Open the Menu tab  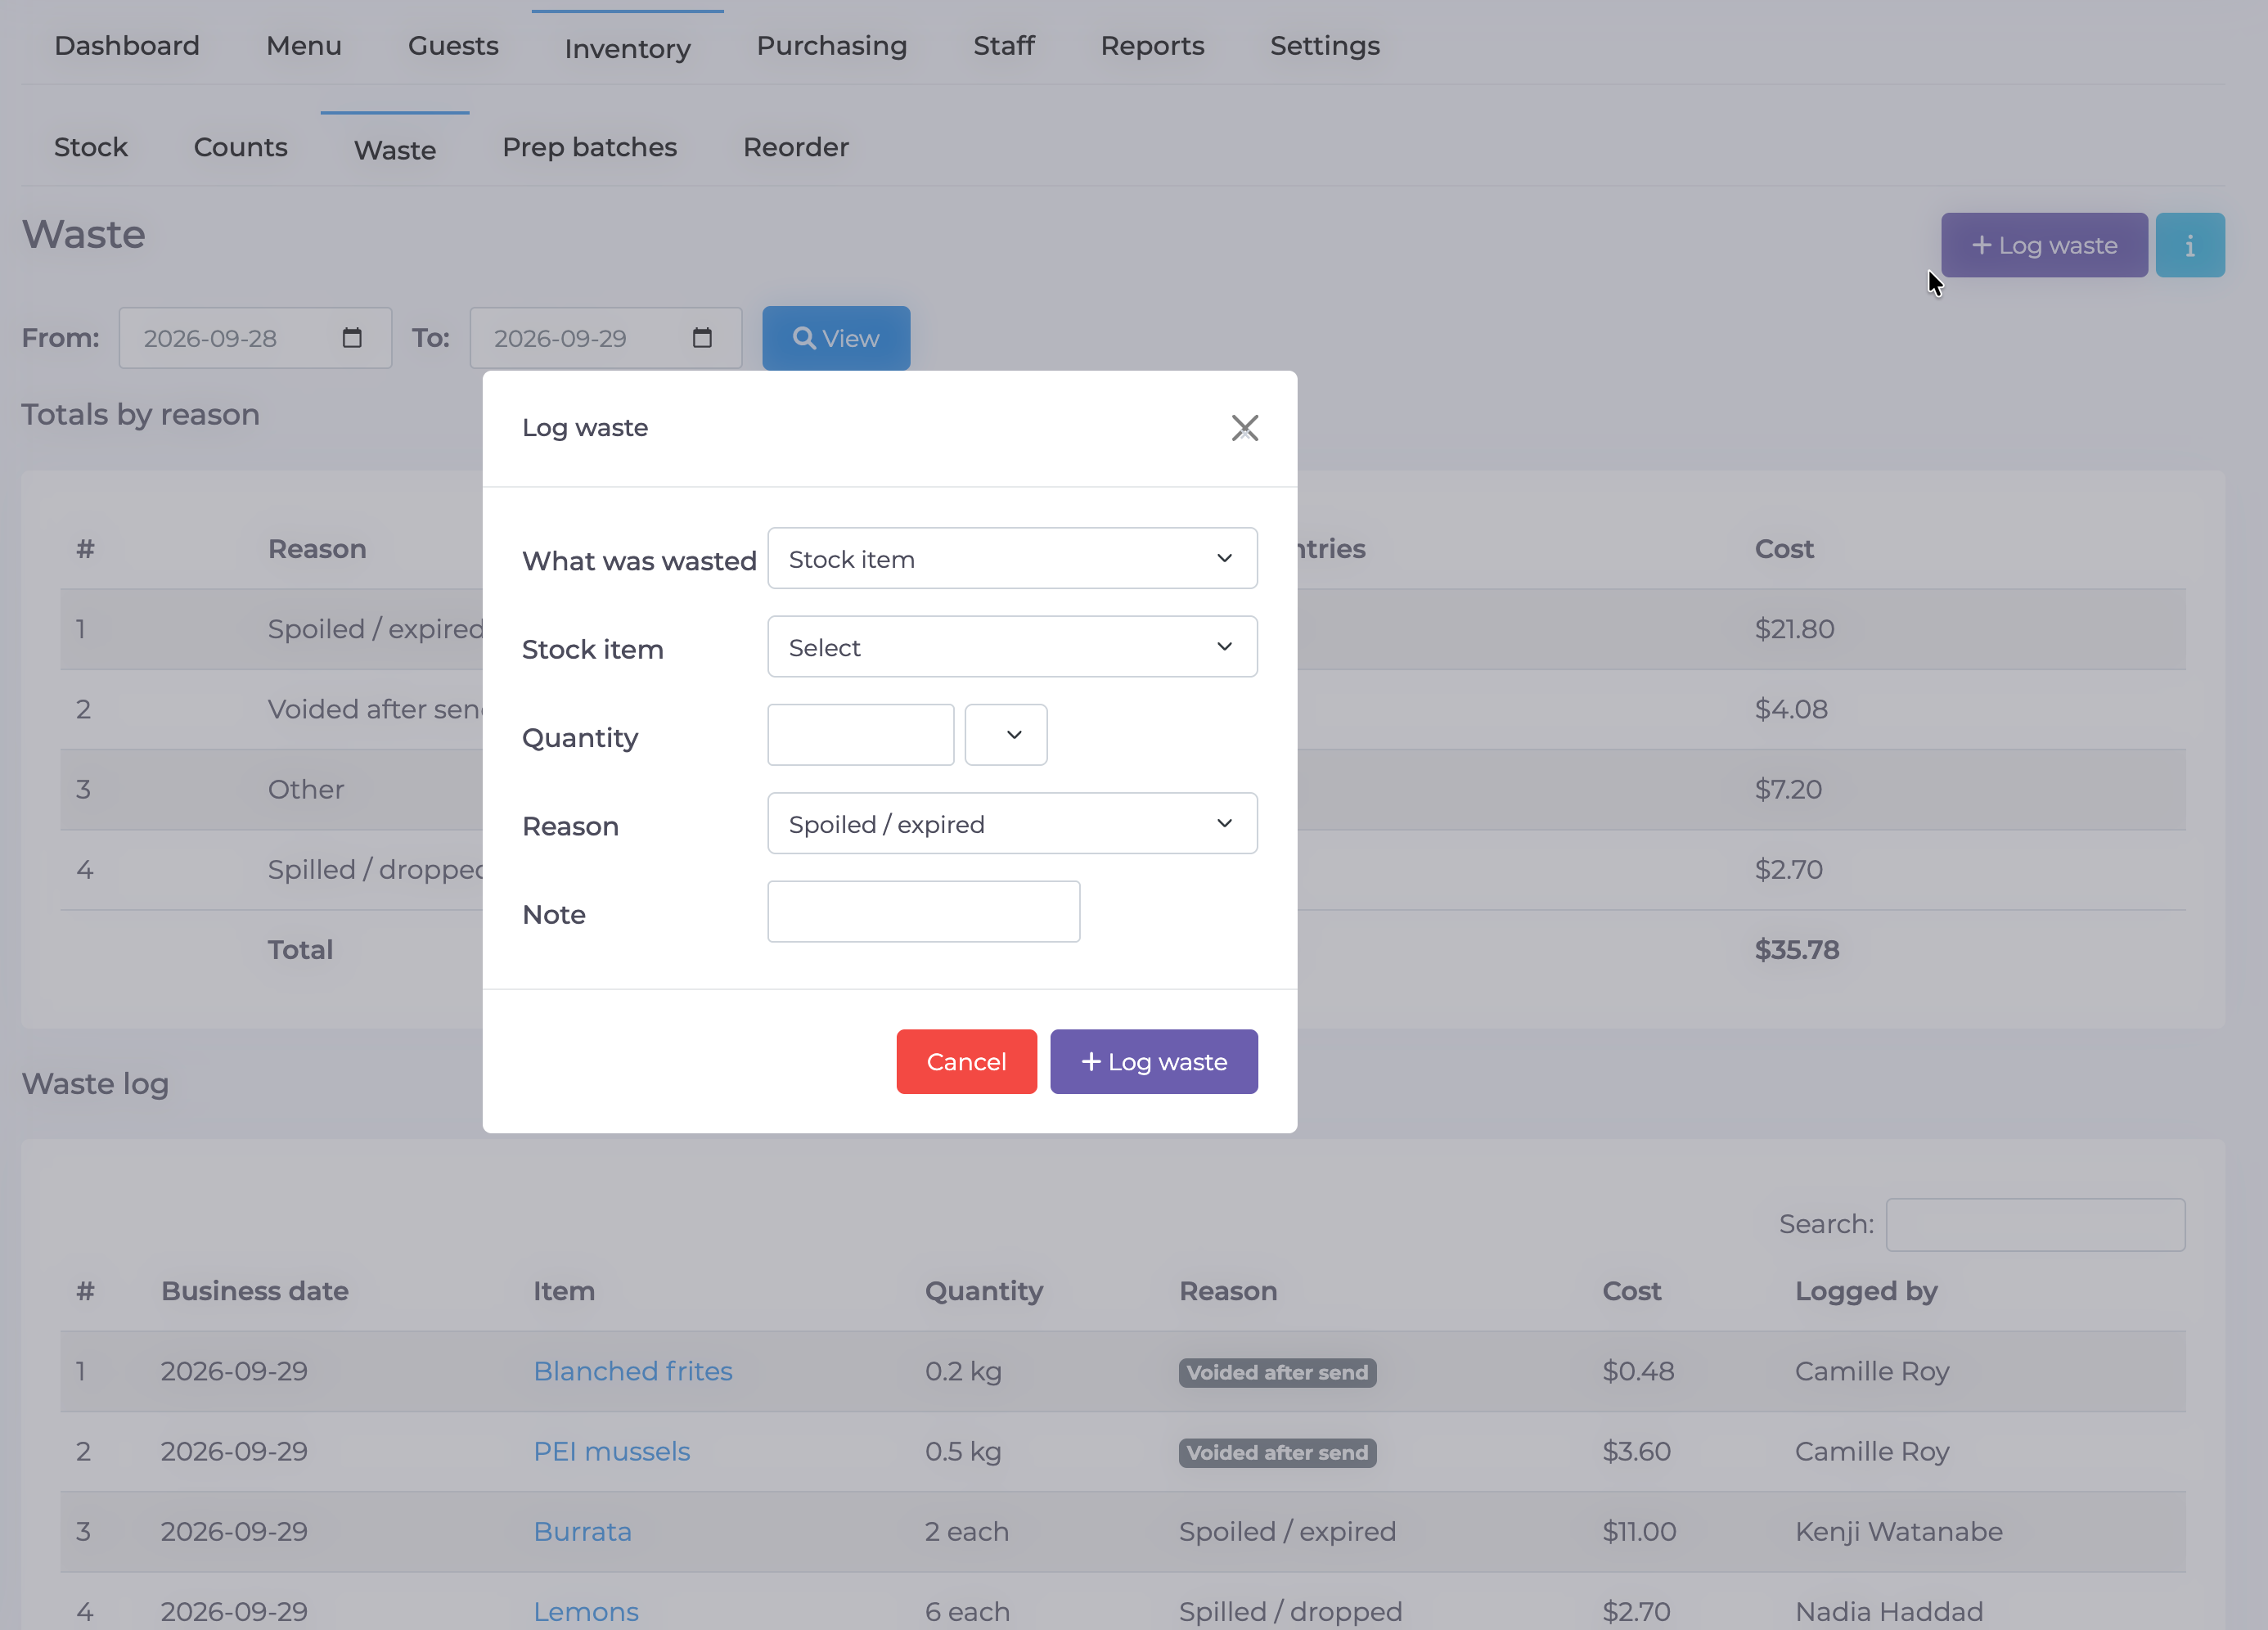coord(304,46)
